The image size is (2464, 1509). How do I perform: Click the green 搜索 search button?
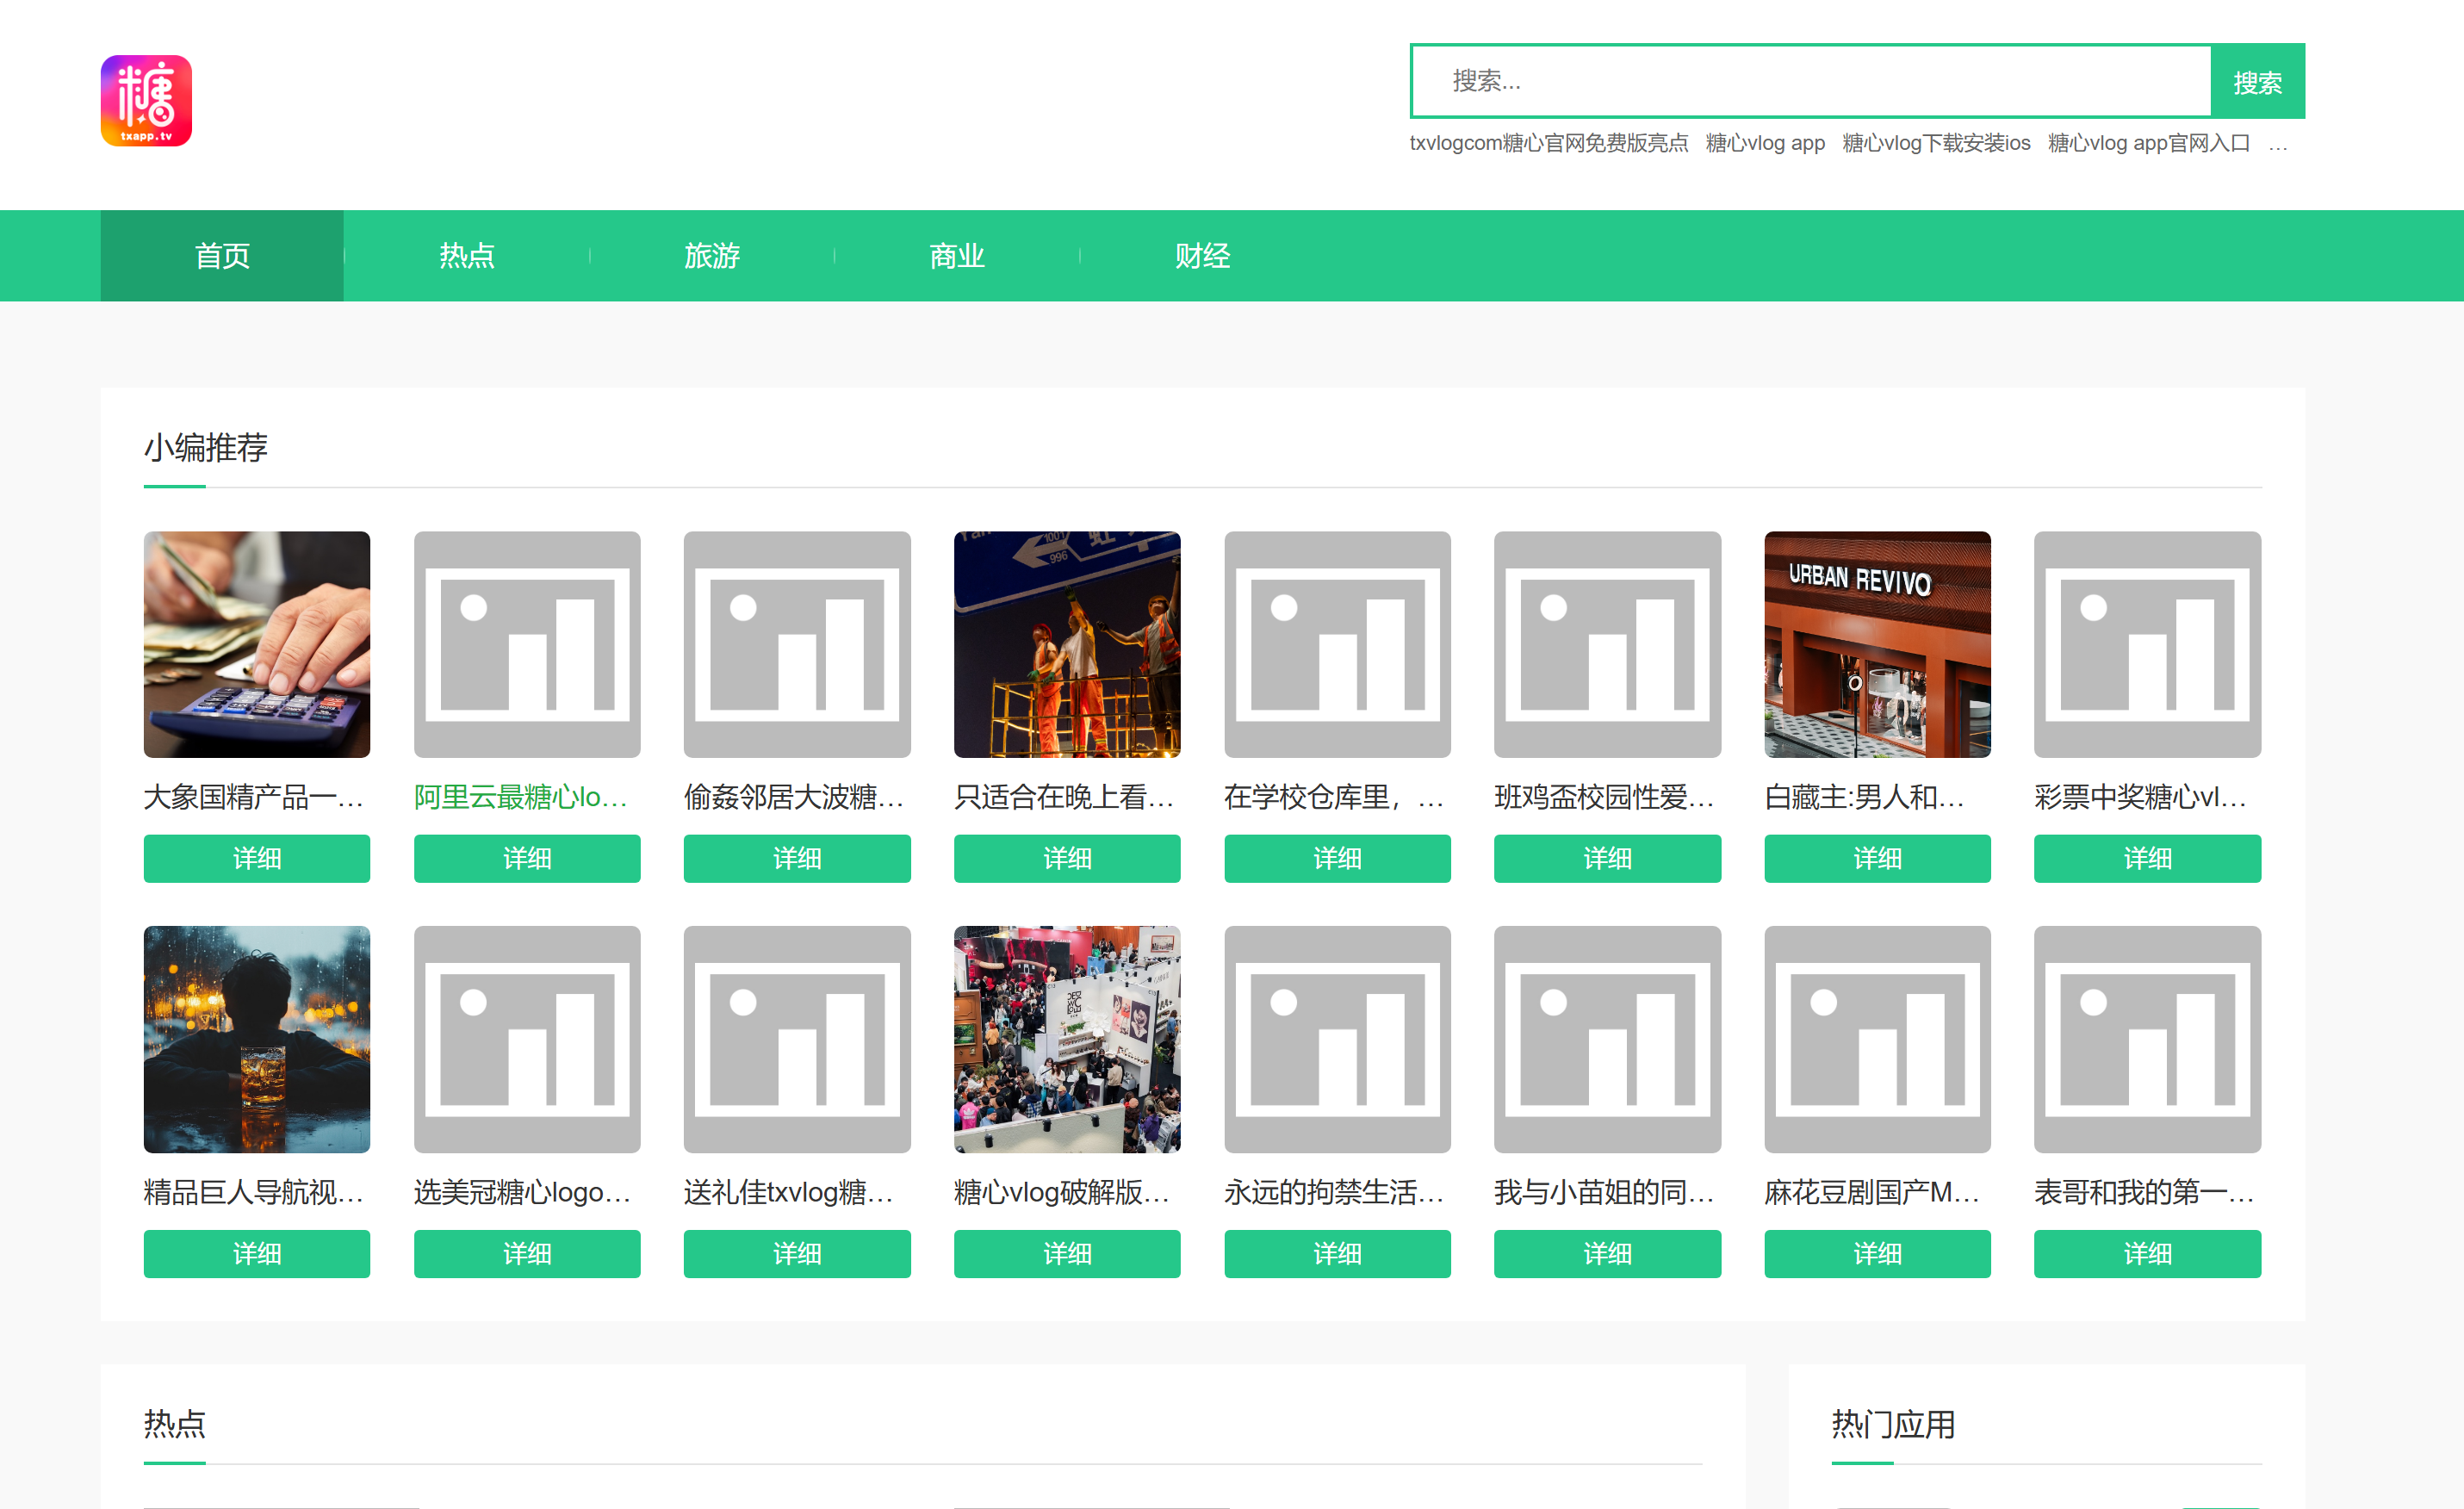(2257, 82)
